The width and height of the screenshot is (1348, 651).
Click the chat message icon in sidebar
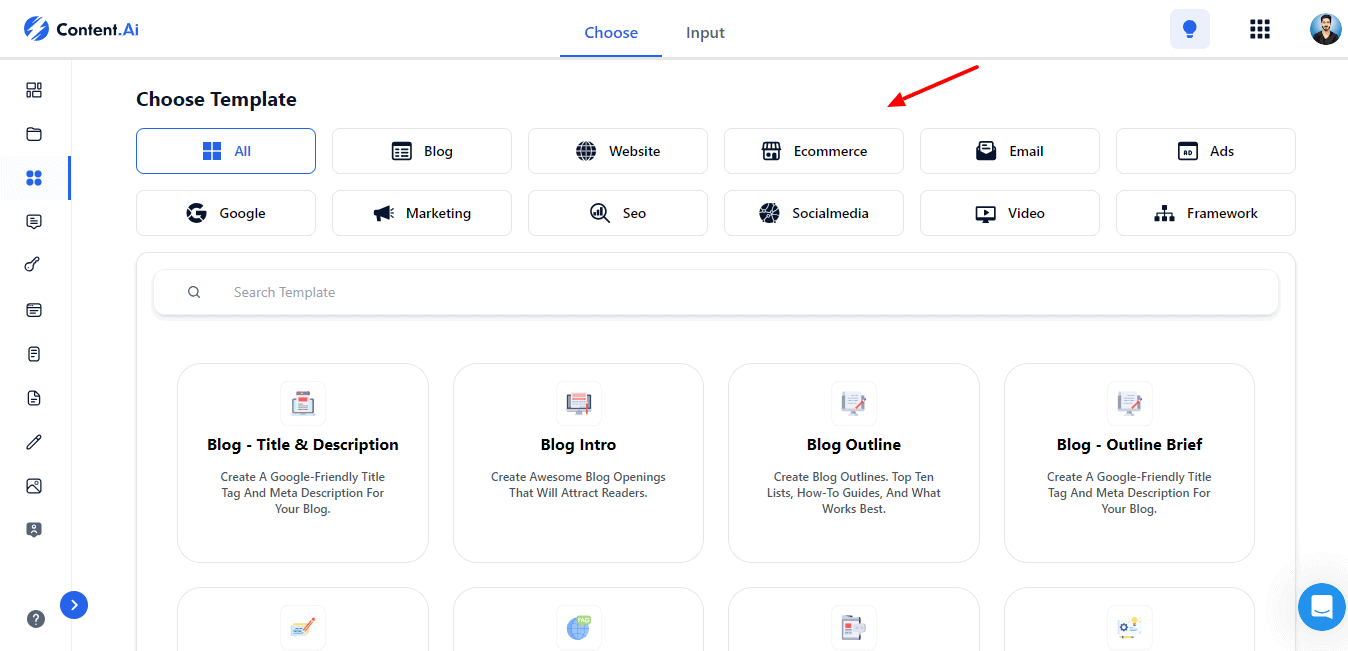(34, 222)
